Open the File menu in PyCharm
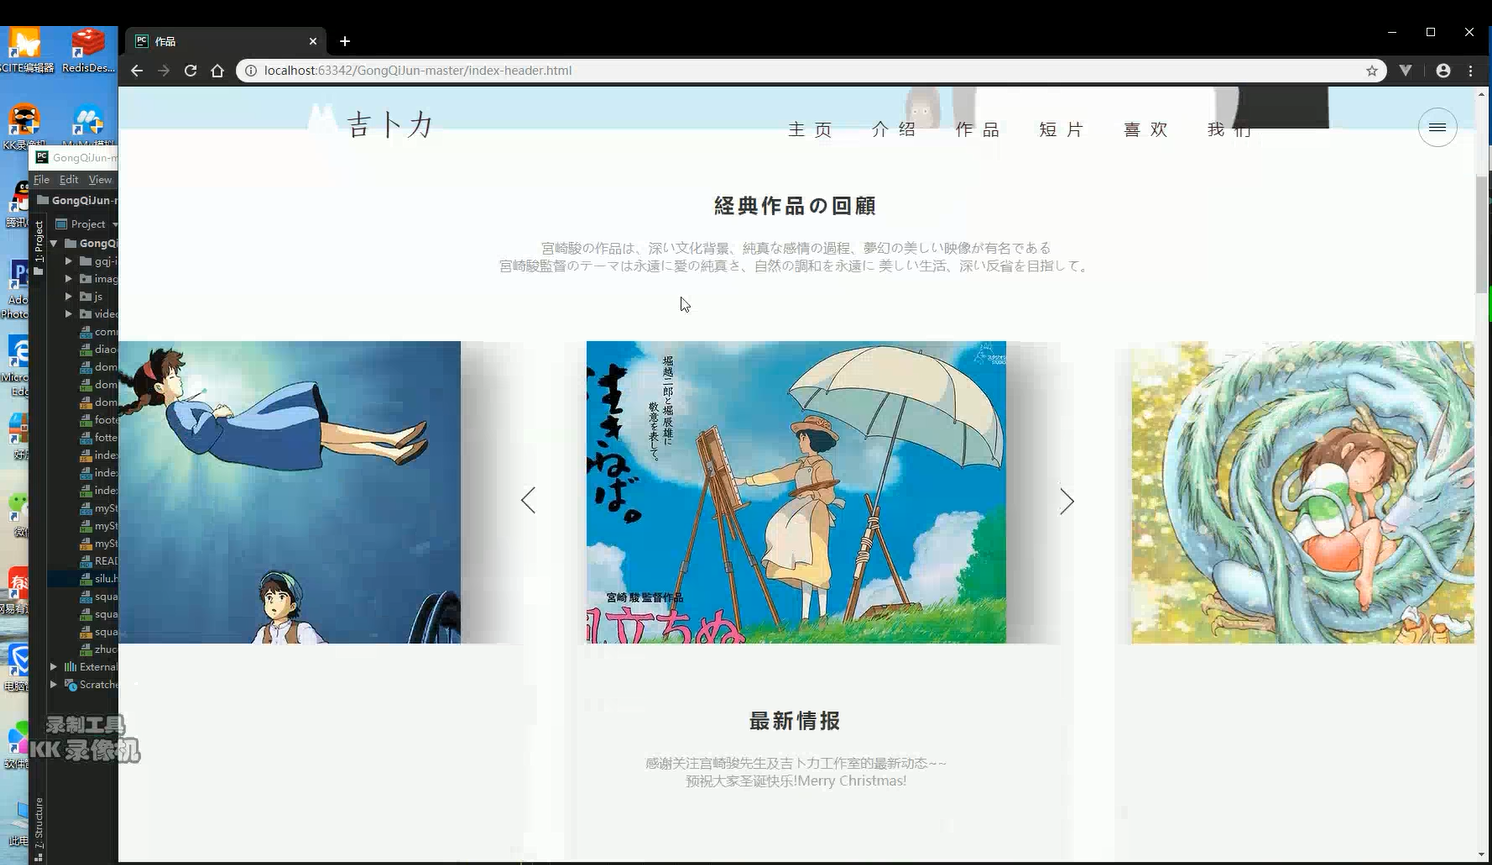This screenshot has width=1492, height=865. (x=41, y=180)
